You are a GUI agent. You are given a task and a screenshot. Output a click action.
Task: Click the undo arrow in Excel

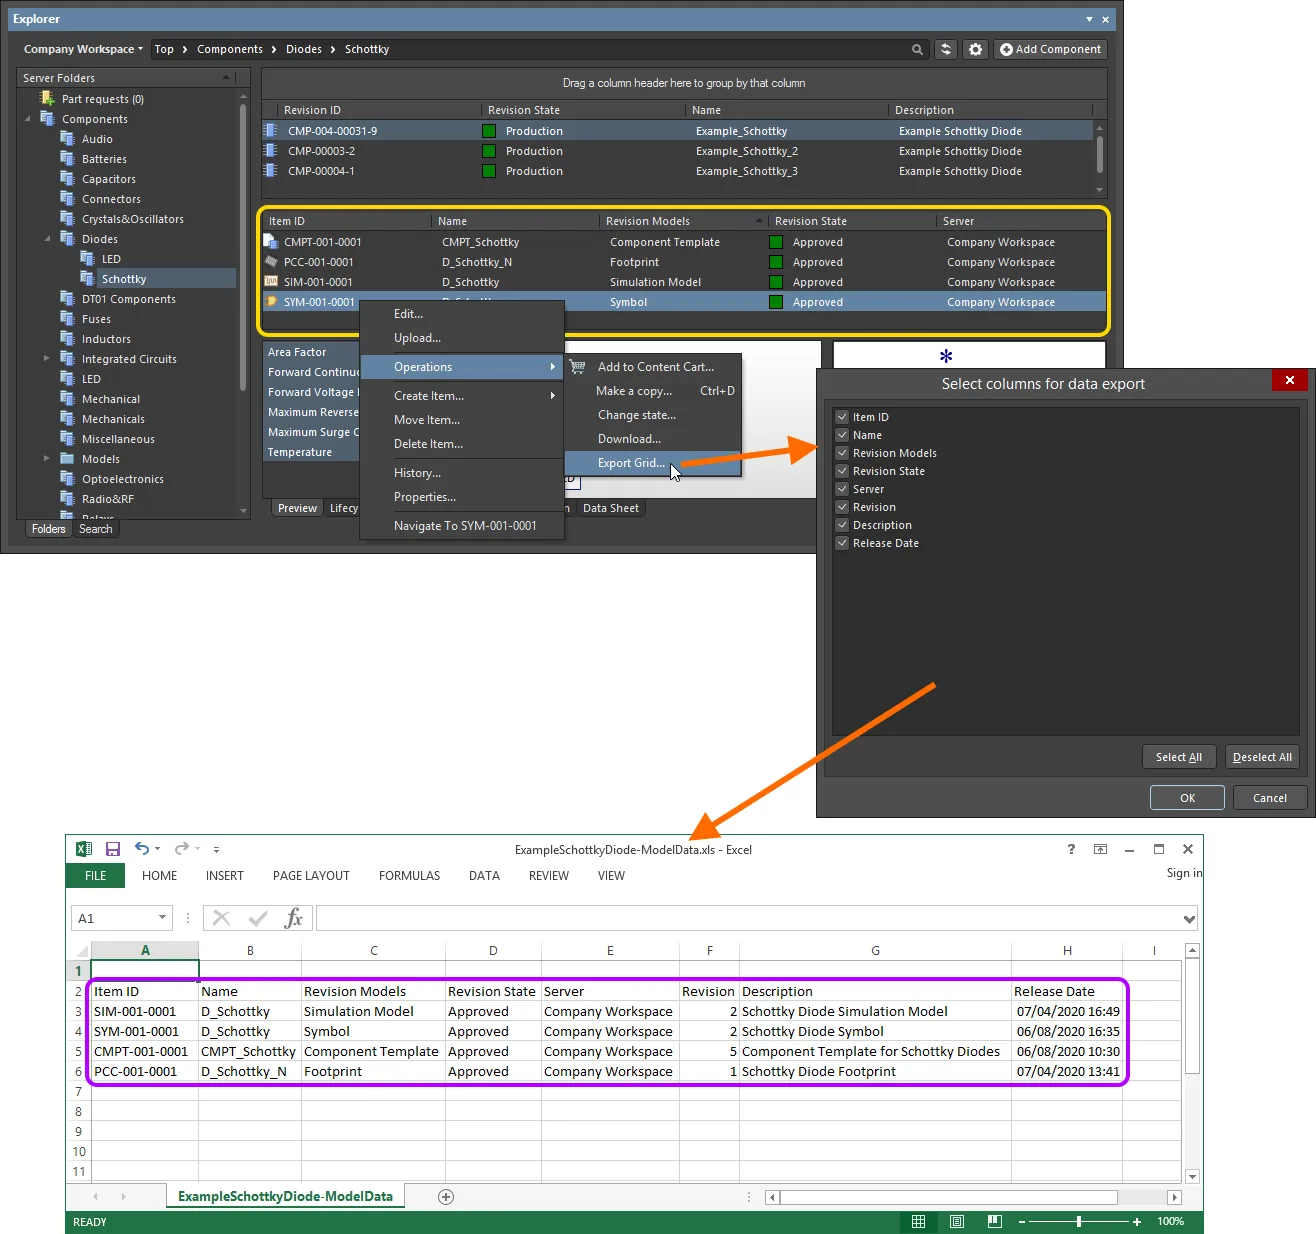click(x=142, y=849)
